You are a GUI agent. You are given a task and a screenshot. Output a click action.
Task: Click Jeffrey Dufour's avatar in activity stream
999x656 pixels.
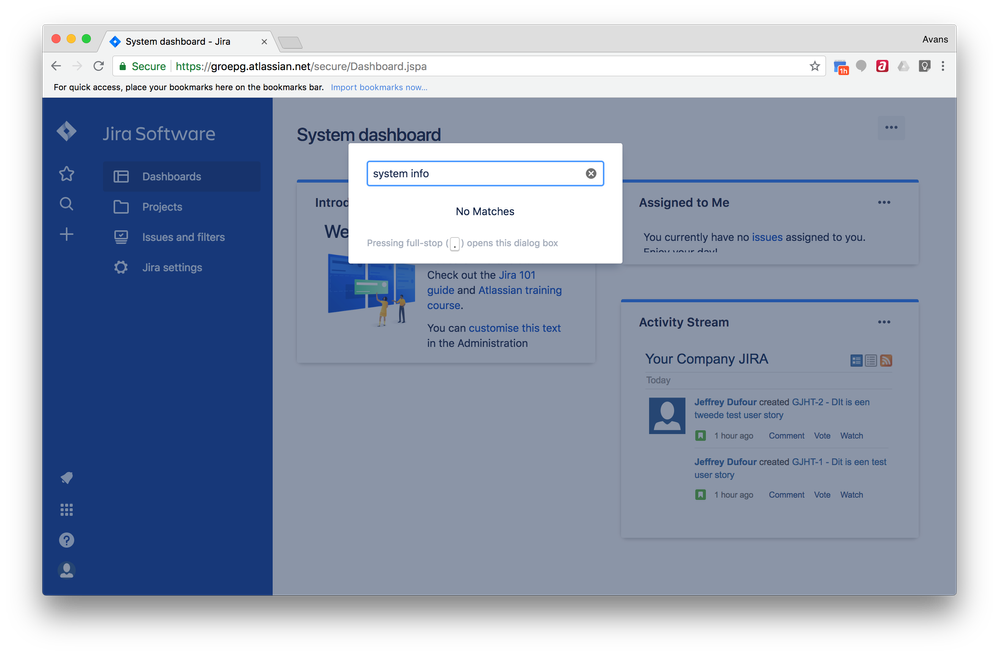click(x=667, y=416)
